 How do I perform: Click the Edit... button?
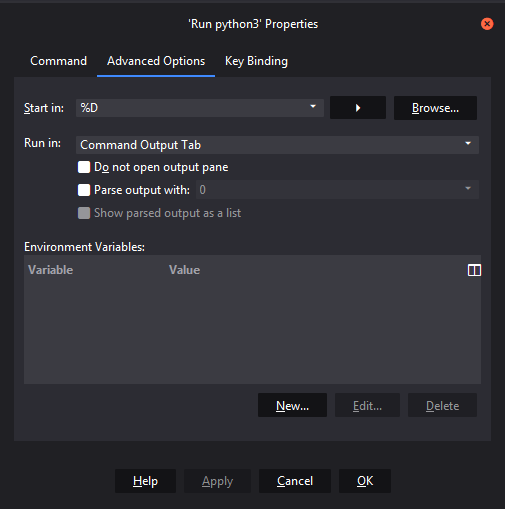pos(367,405)
